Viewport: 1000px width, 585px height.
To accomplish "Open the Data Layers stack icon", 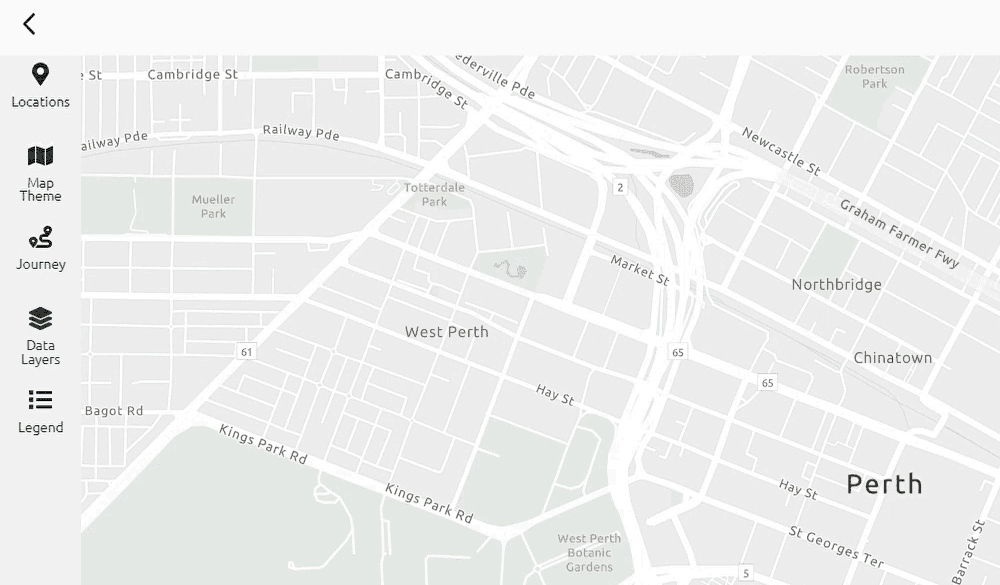I will point(40,318).
